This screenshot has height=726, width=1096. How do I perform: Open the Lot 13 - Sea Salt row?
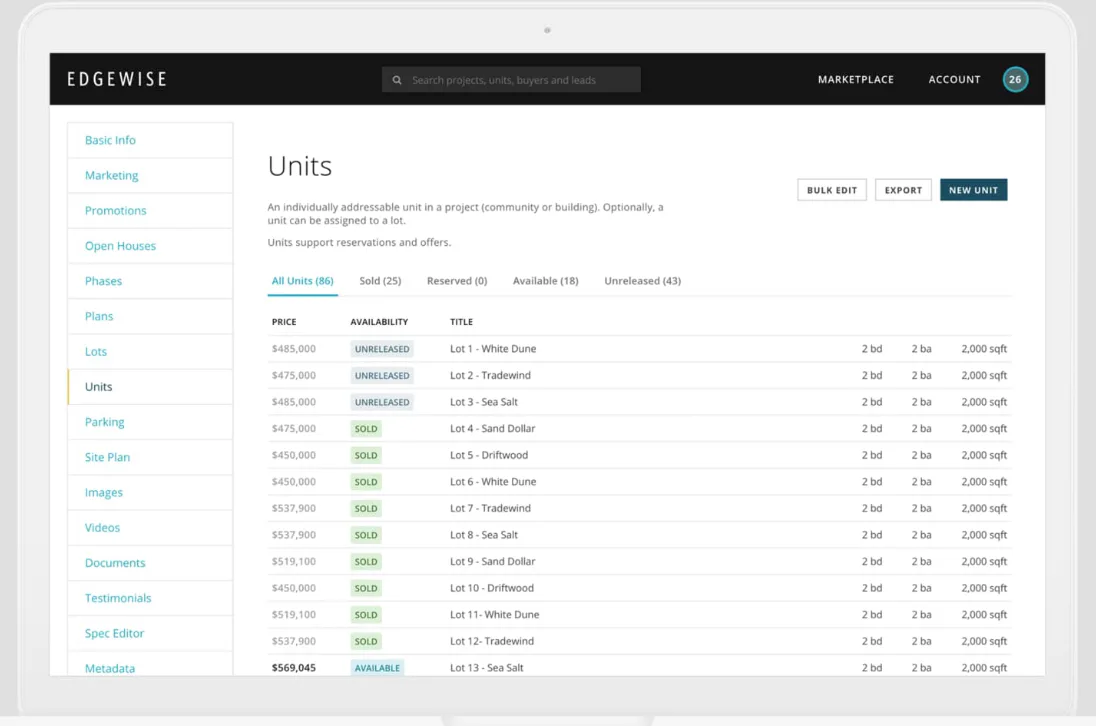tap(639, 668)
